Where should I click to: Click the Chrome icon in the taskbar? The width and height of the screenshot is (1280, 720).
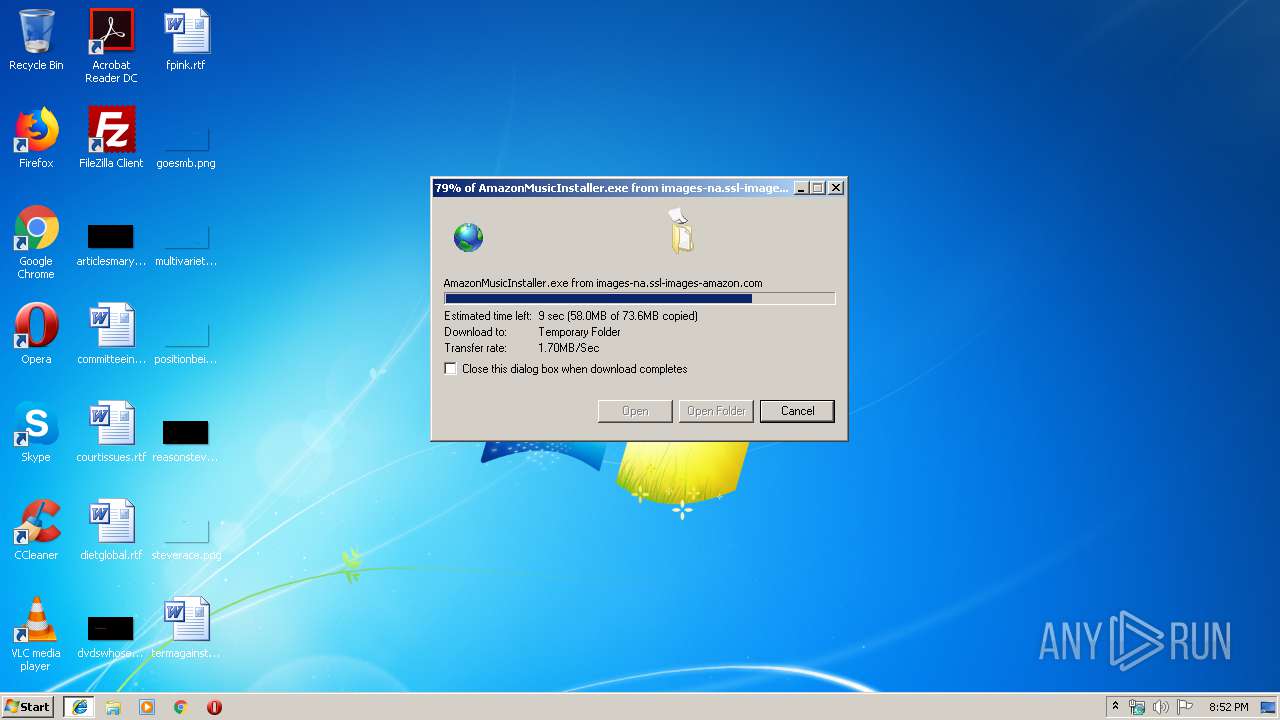coord(181,707)
